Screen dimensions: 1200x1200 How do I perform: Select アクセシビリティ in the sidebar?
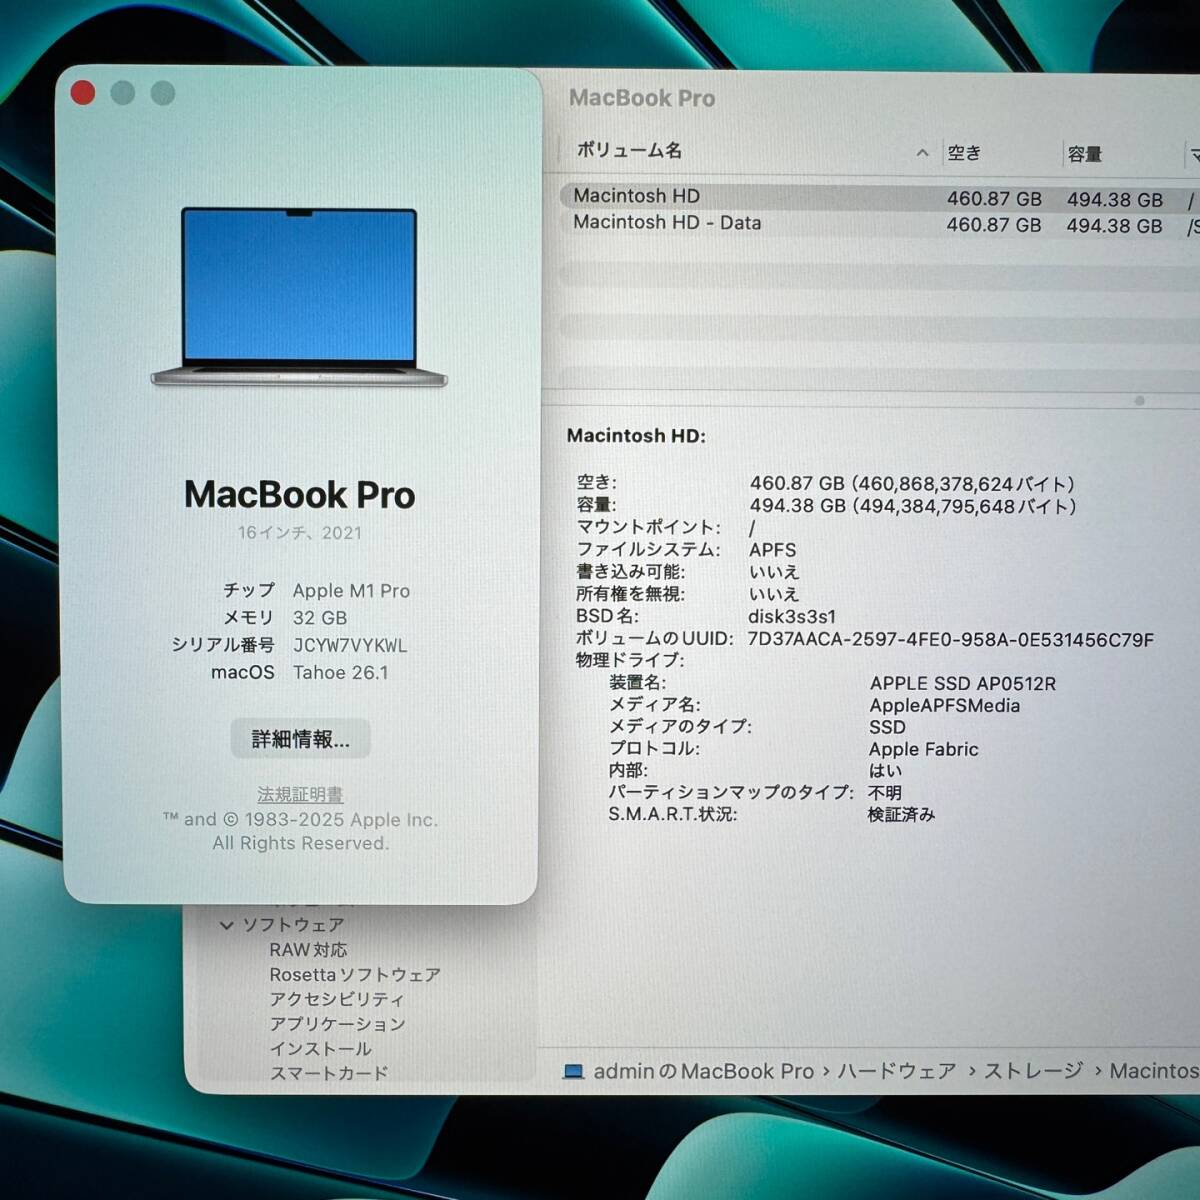pos(337,999)
